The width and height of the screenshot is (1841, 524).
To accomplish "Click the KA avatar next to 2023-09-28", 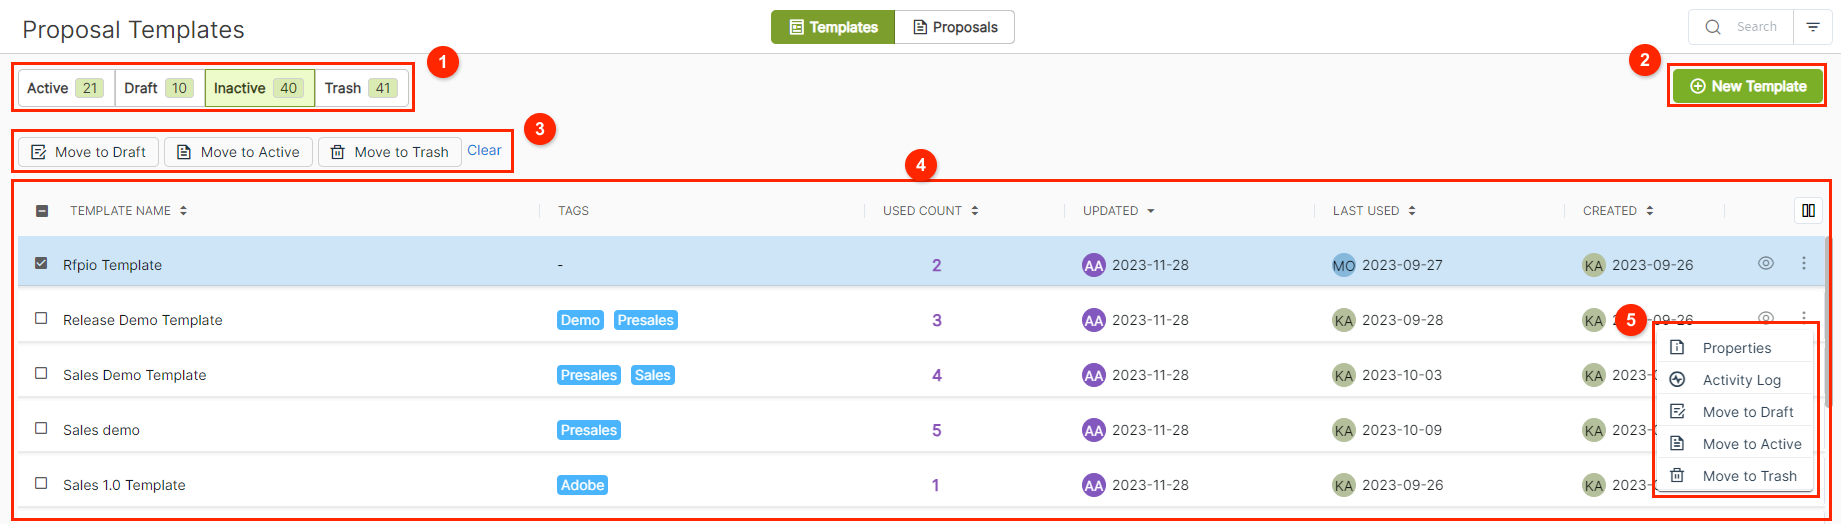I will tap(1344, 320).
